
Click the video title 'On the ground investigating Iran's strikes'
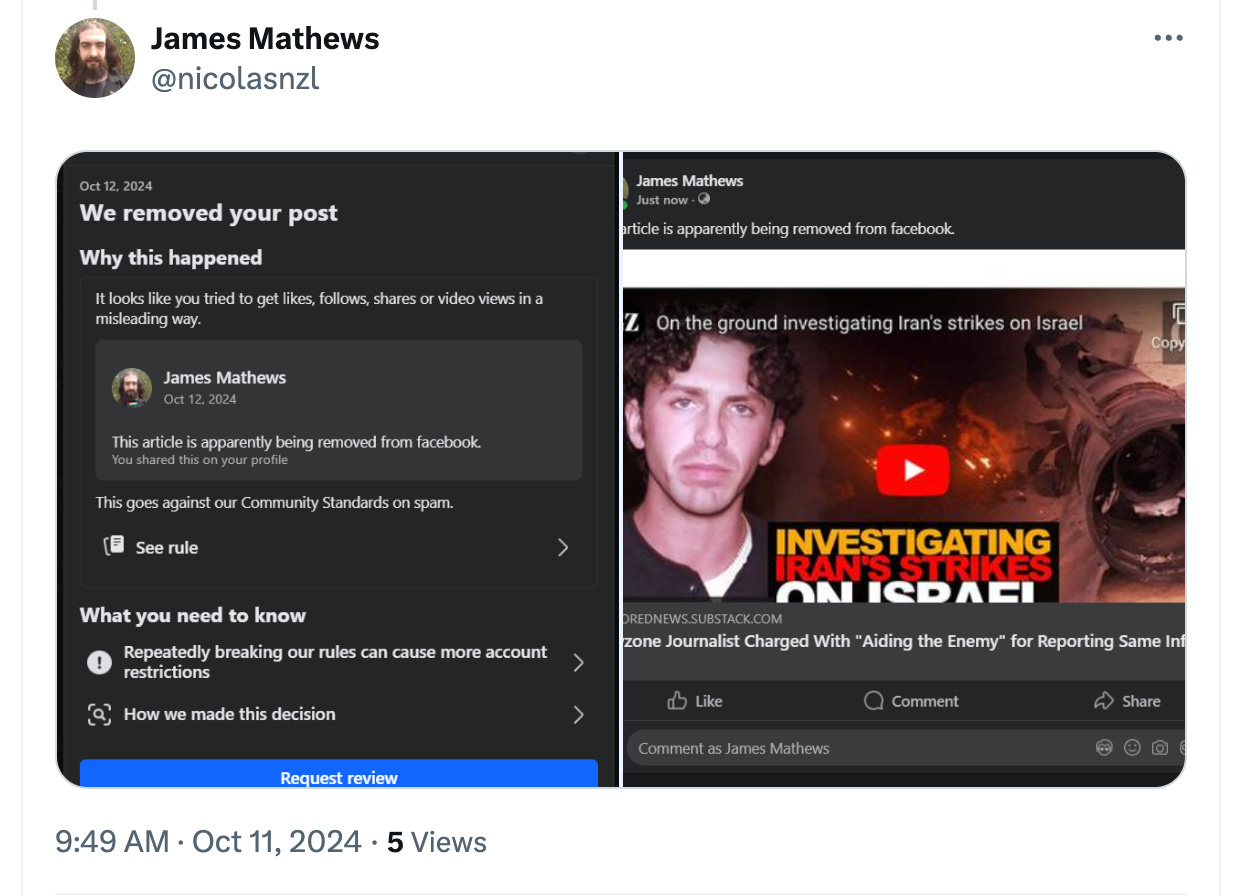coord(869,323)
